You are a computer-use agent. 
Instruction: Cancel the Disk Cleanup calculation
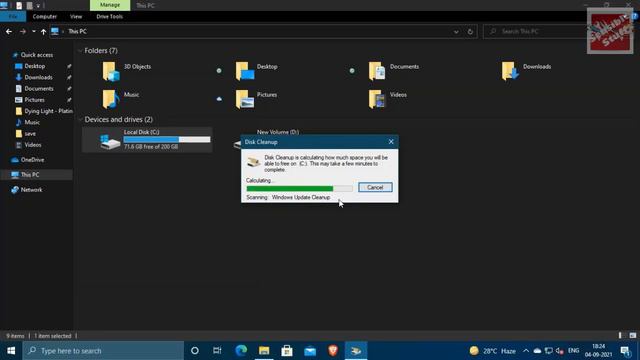pyautogui.click(x=375, y=187)
